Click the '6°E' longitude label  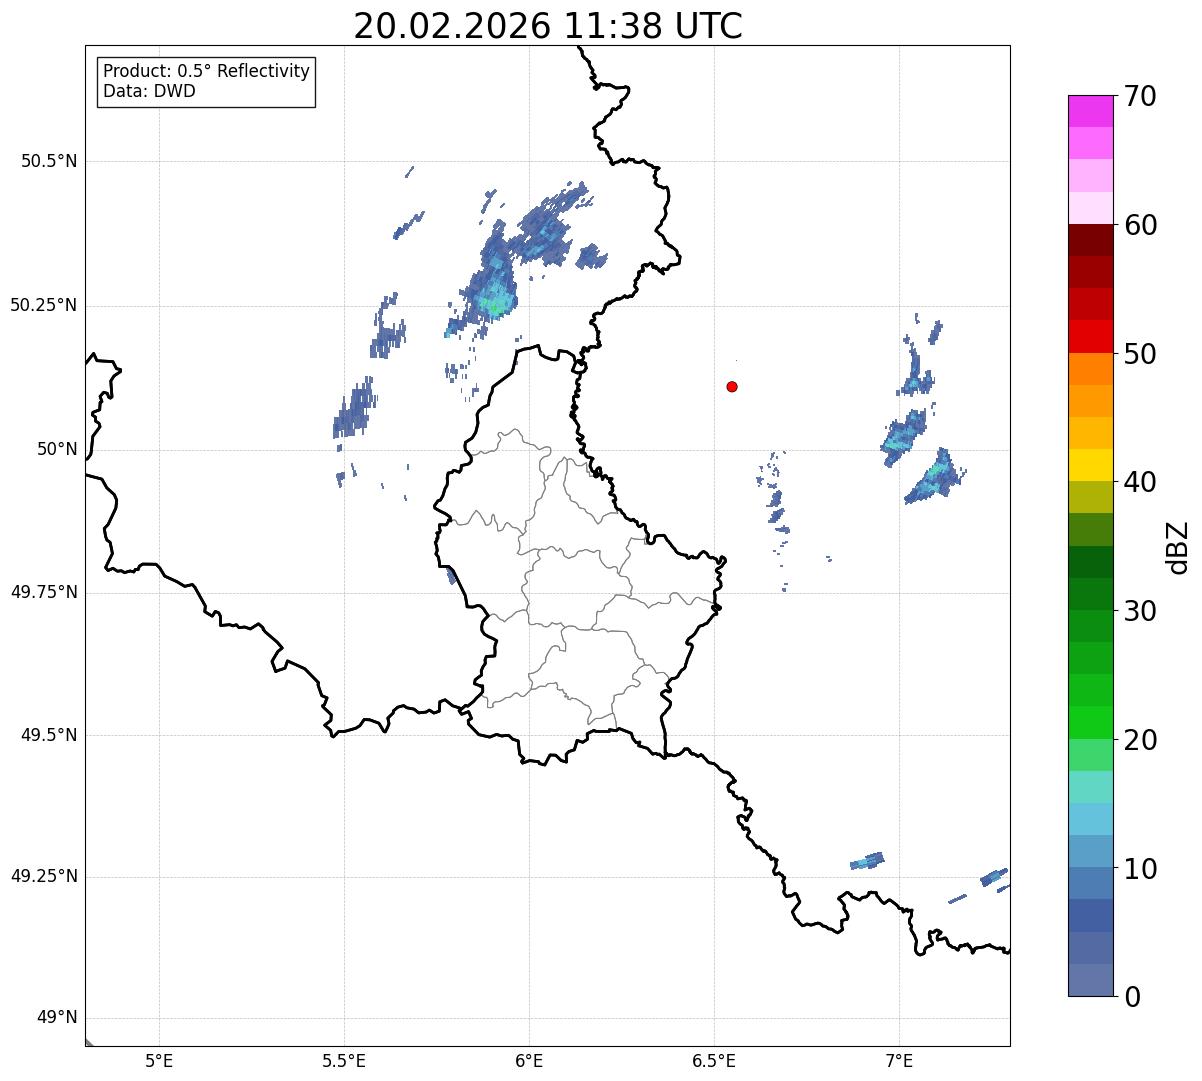[529, 1061]
